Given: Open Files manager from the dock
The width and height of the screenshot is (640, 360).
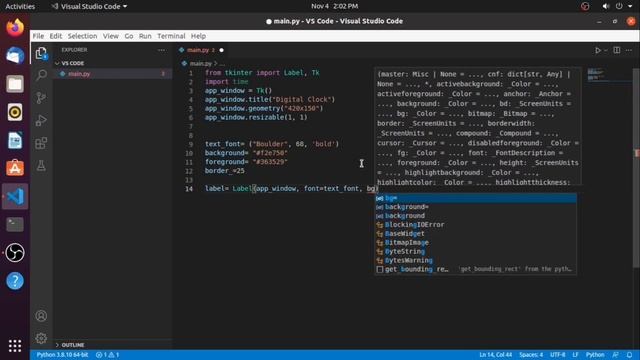Looking at the screenshot, I should (x=15, y=84).
